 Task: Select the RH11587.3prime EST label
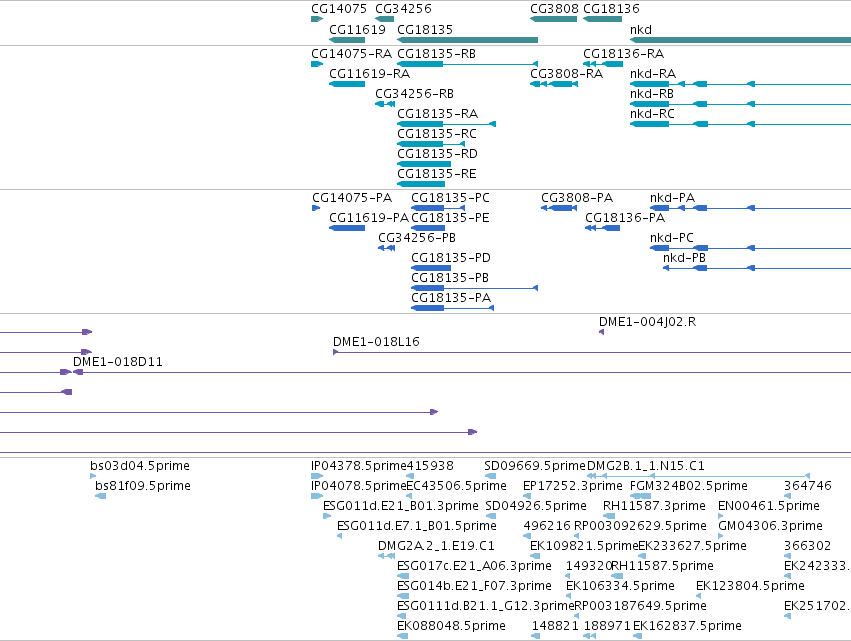click(x=654, y=506)
